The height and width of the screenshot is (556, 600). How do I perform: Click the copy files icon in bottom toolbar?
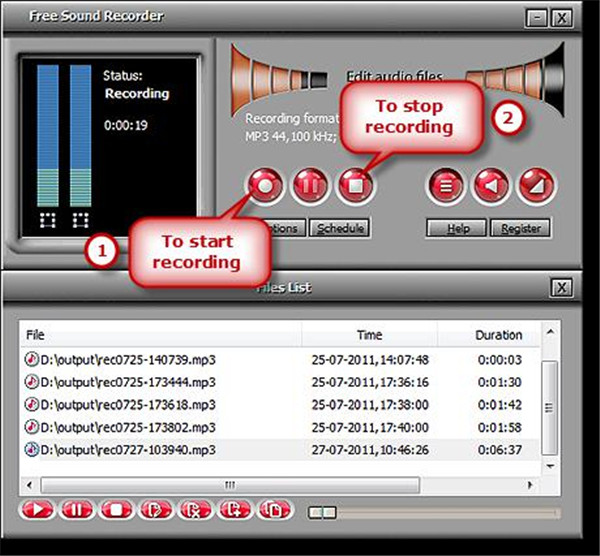click(x=274, y=510)
